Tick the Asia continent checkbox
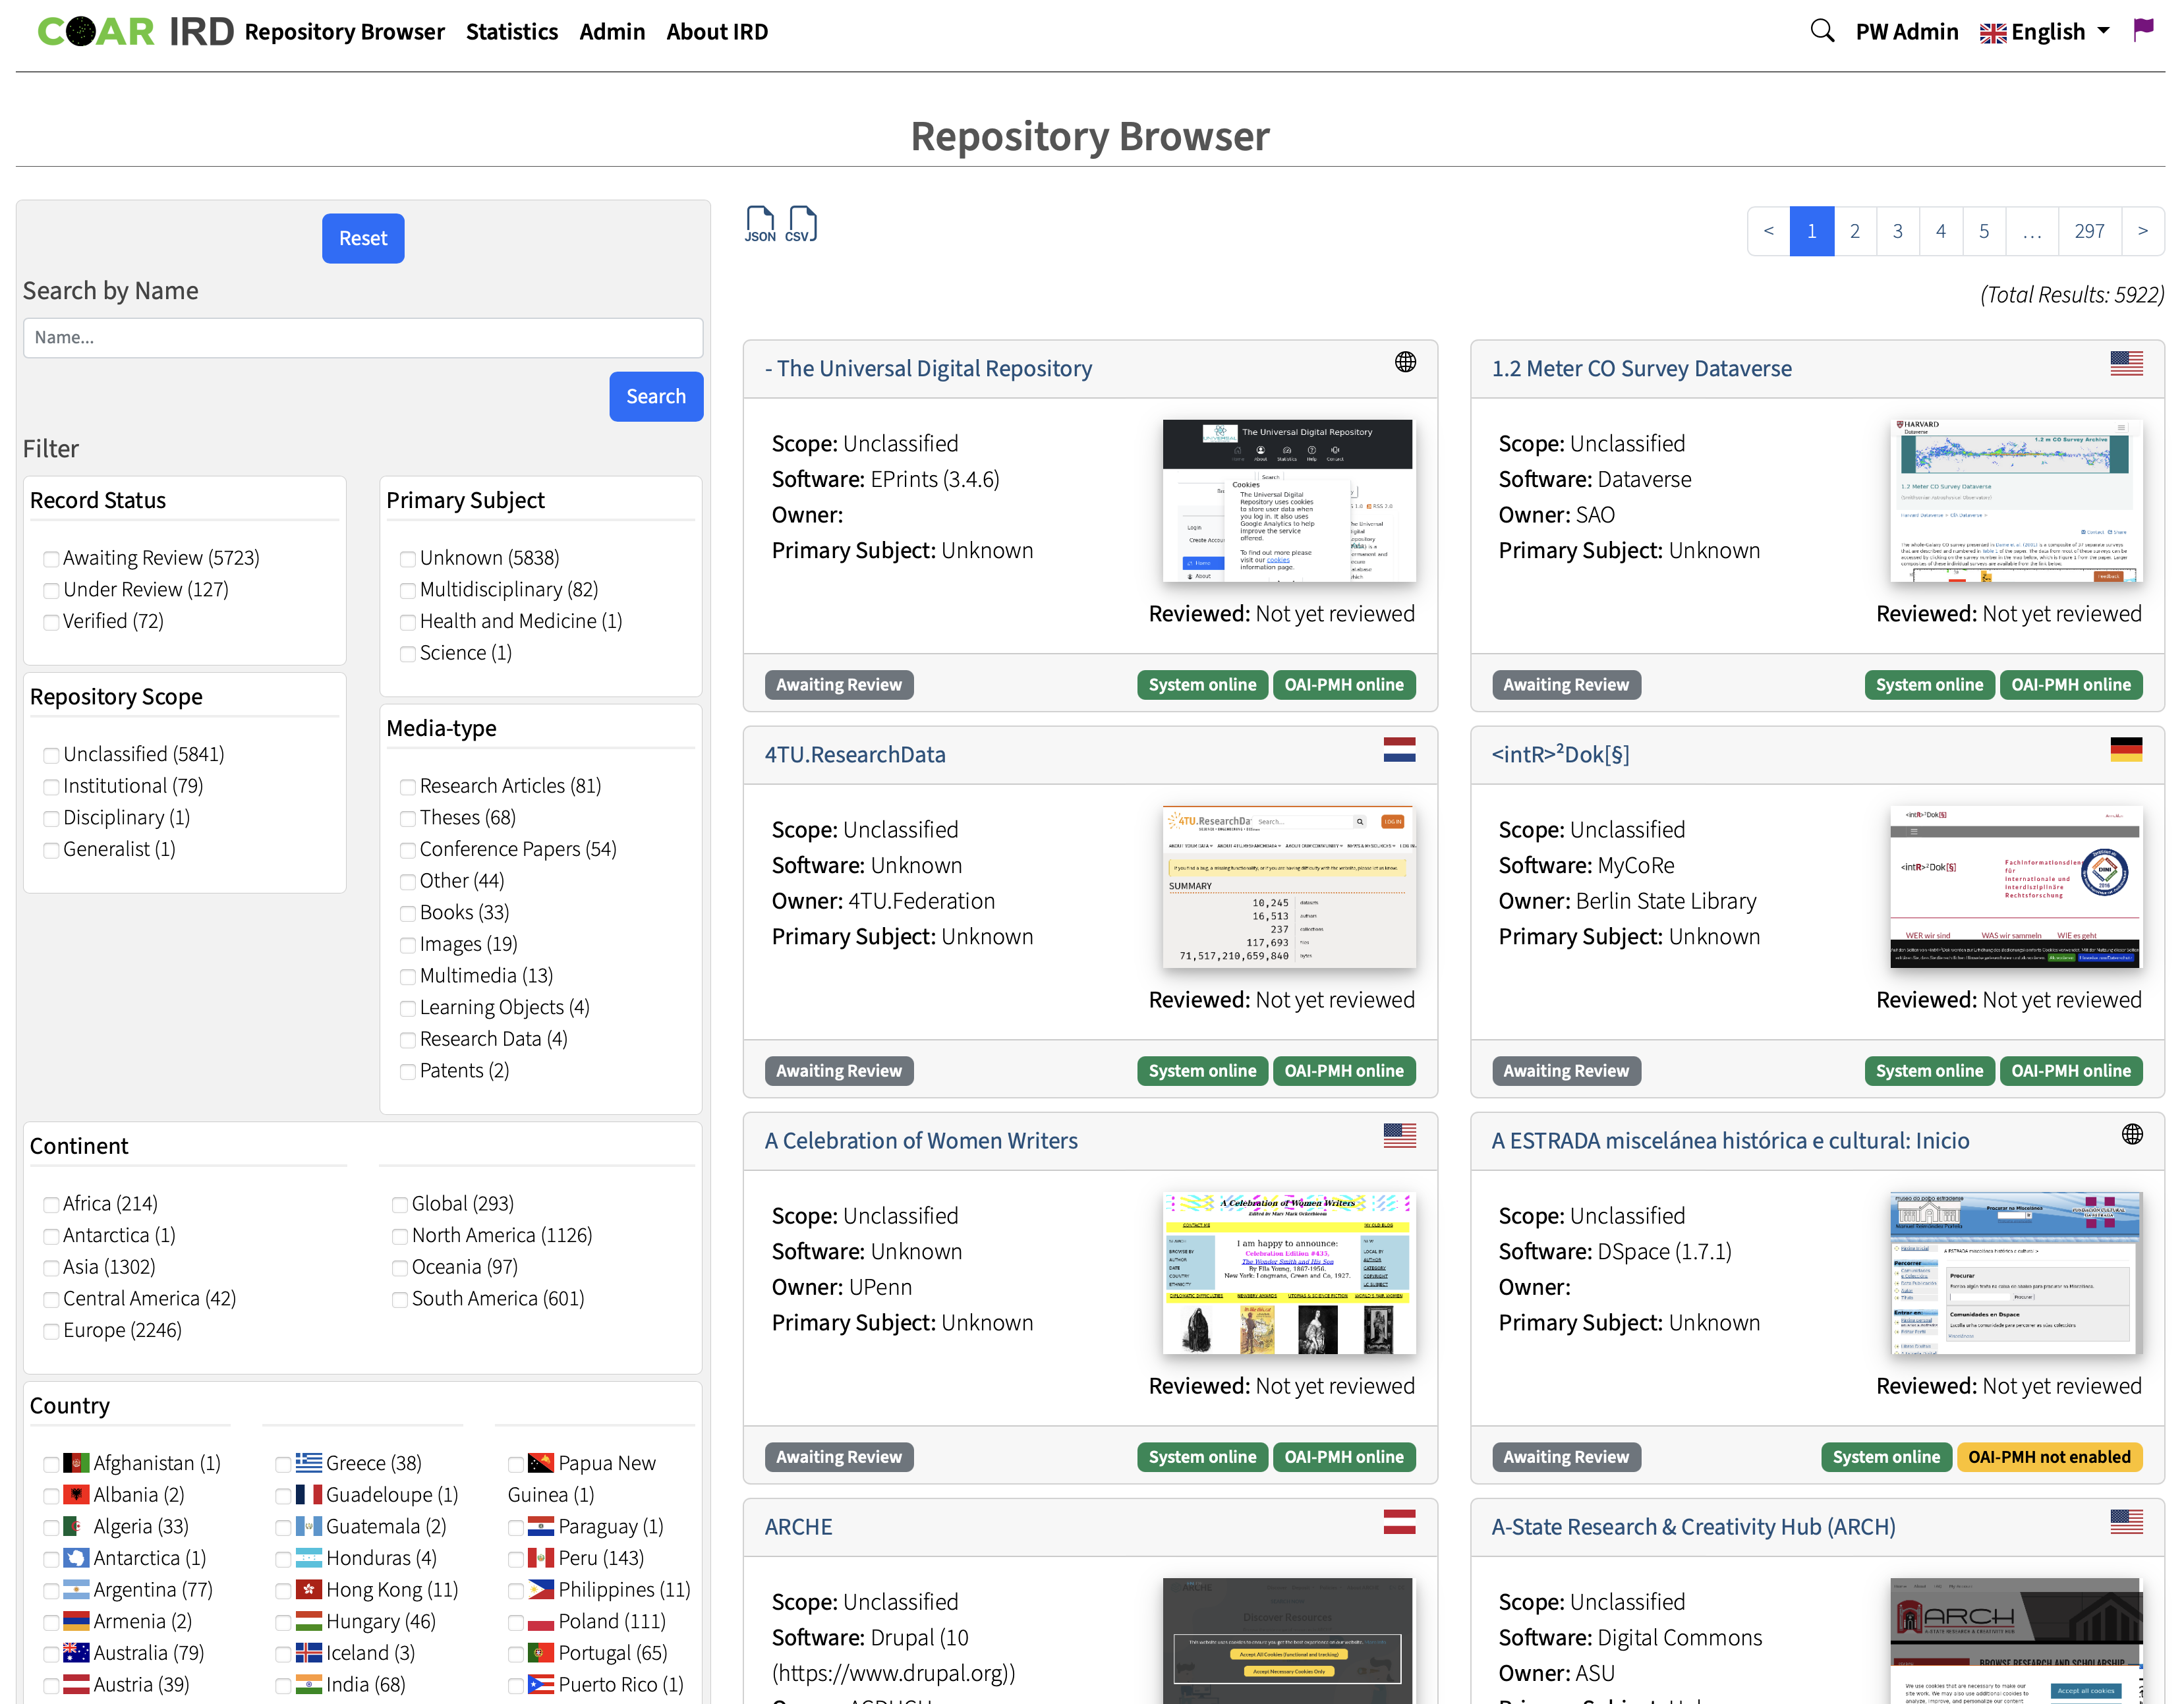This screenshot has width=2184, height=1704. pyautogui.click(x=51, y=1268)
